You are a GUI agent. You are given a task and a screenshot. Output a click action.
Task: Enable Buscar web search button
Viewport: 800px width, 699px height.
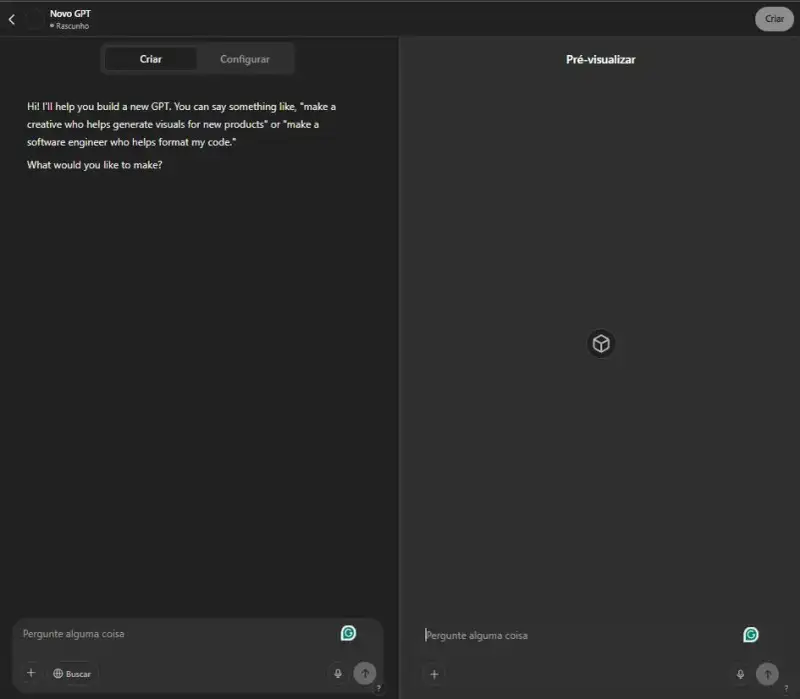pos(72,673)
